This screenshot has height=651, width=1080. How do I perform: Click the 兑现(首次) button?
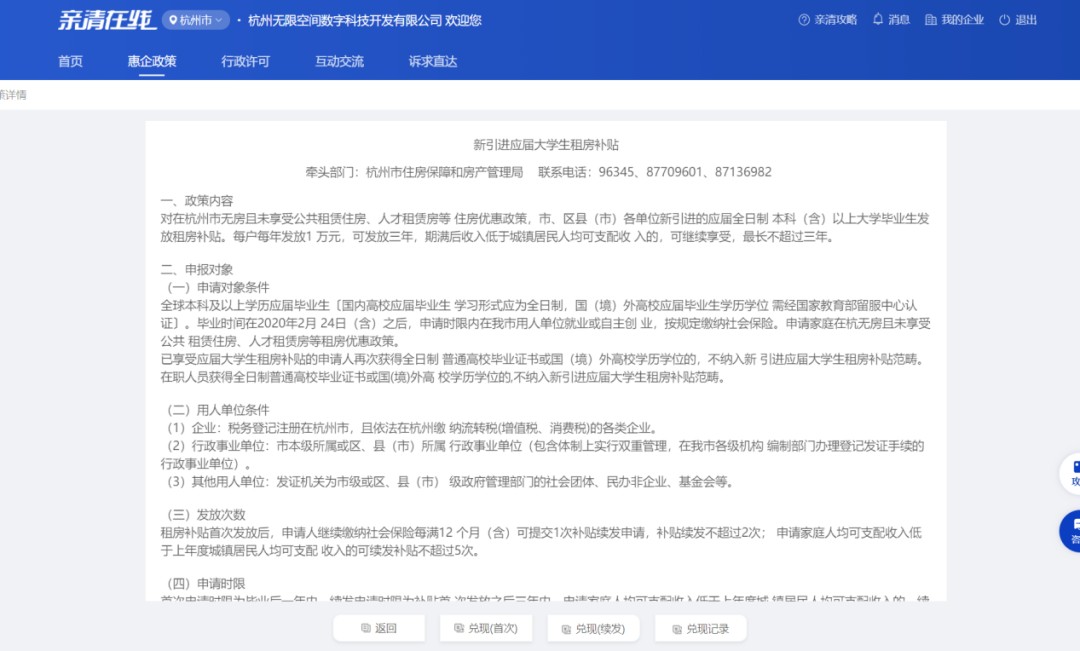point(486,628)
